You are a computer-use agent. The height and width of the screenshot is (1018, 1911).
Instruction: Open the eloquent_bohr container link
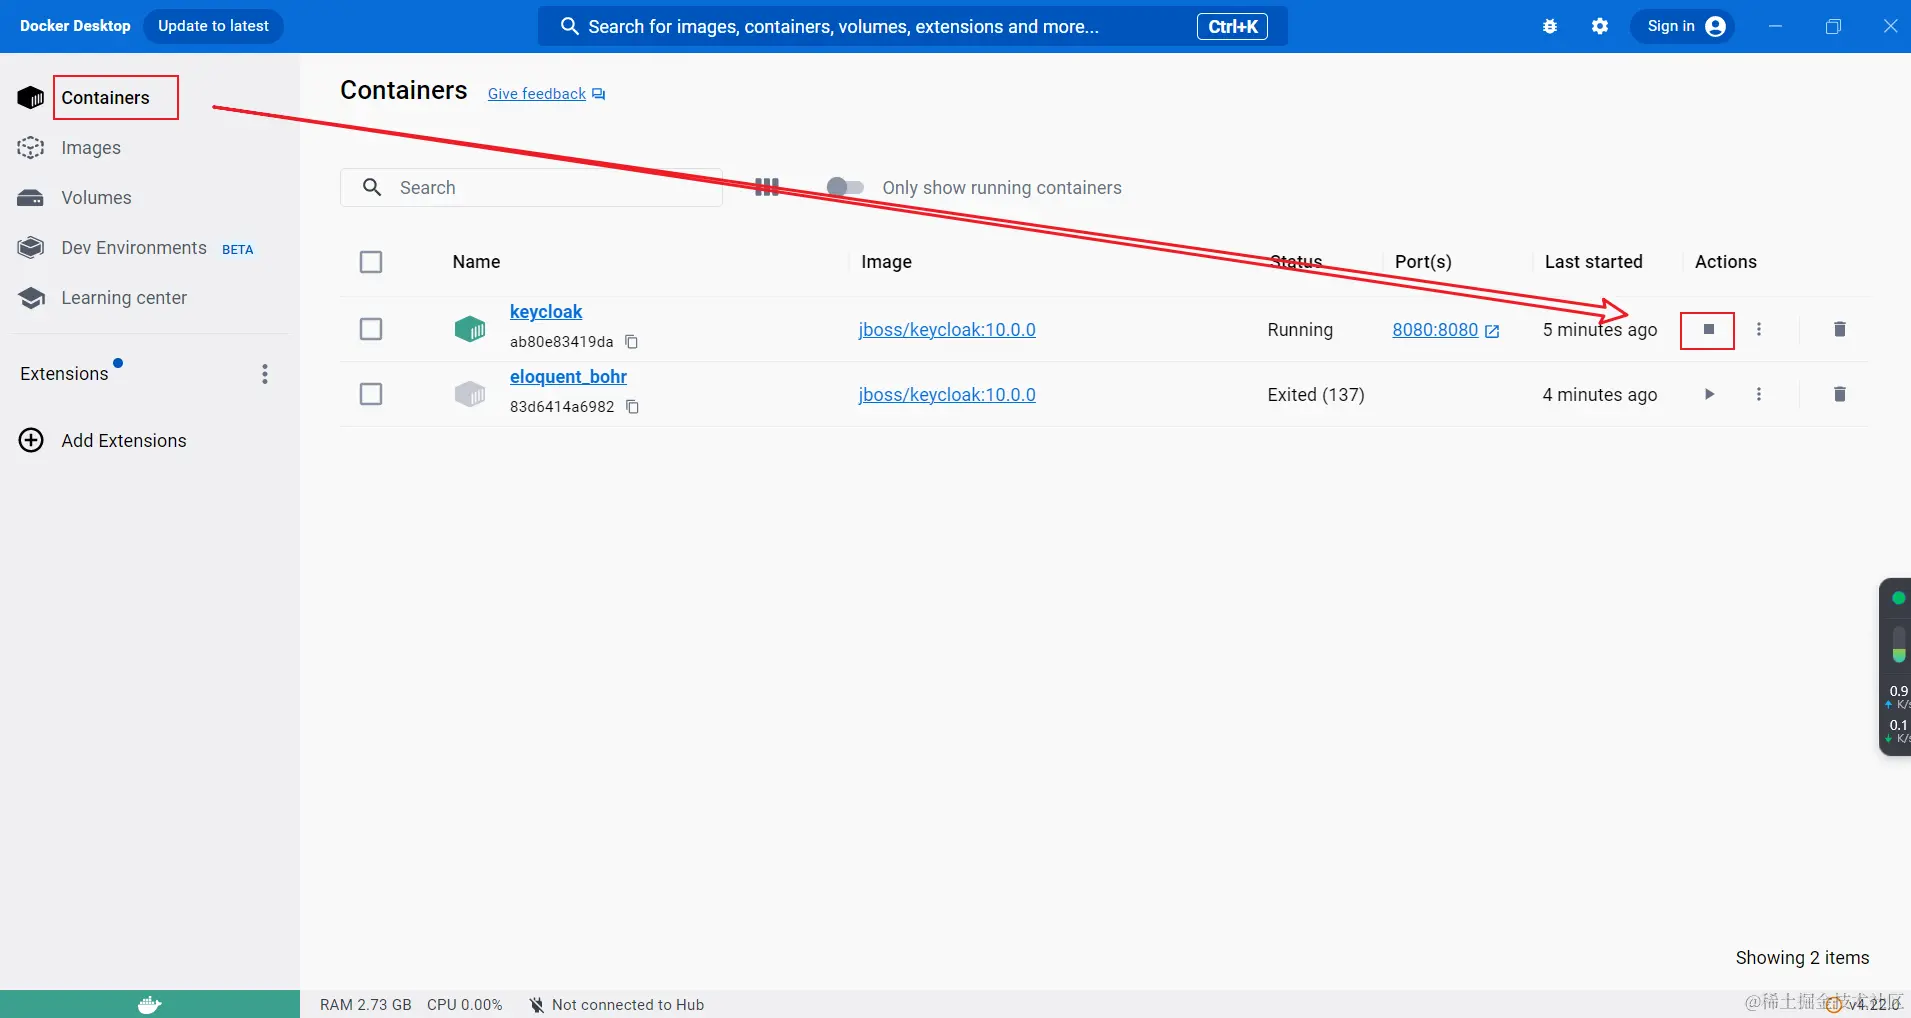click(x=568, y=377)
